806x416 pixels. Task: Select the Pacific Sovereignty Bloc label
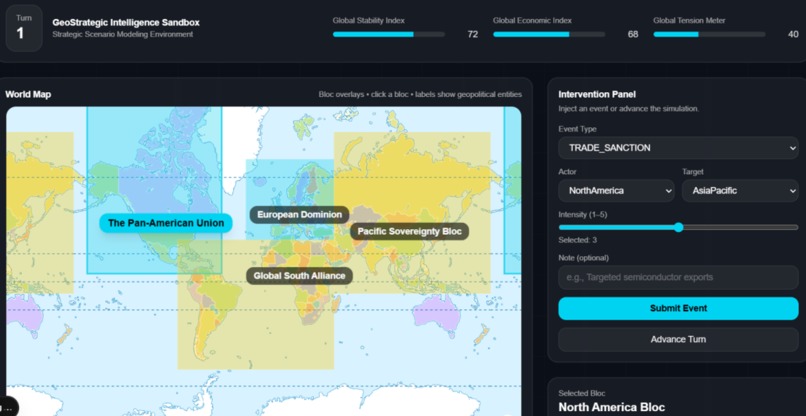[x=409, y=231]
